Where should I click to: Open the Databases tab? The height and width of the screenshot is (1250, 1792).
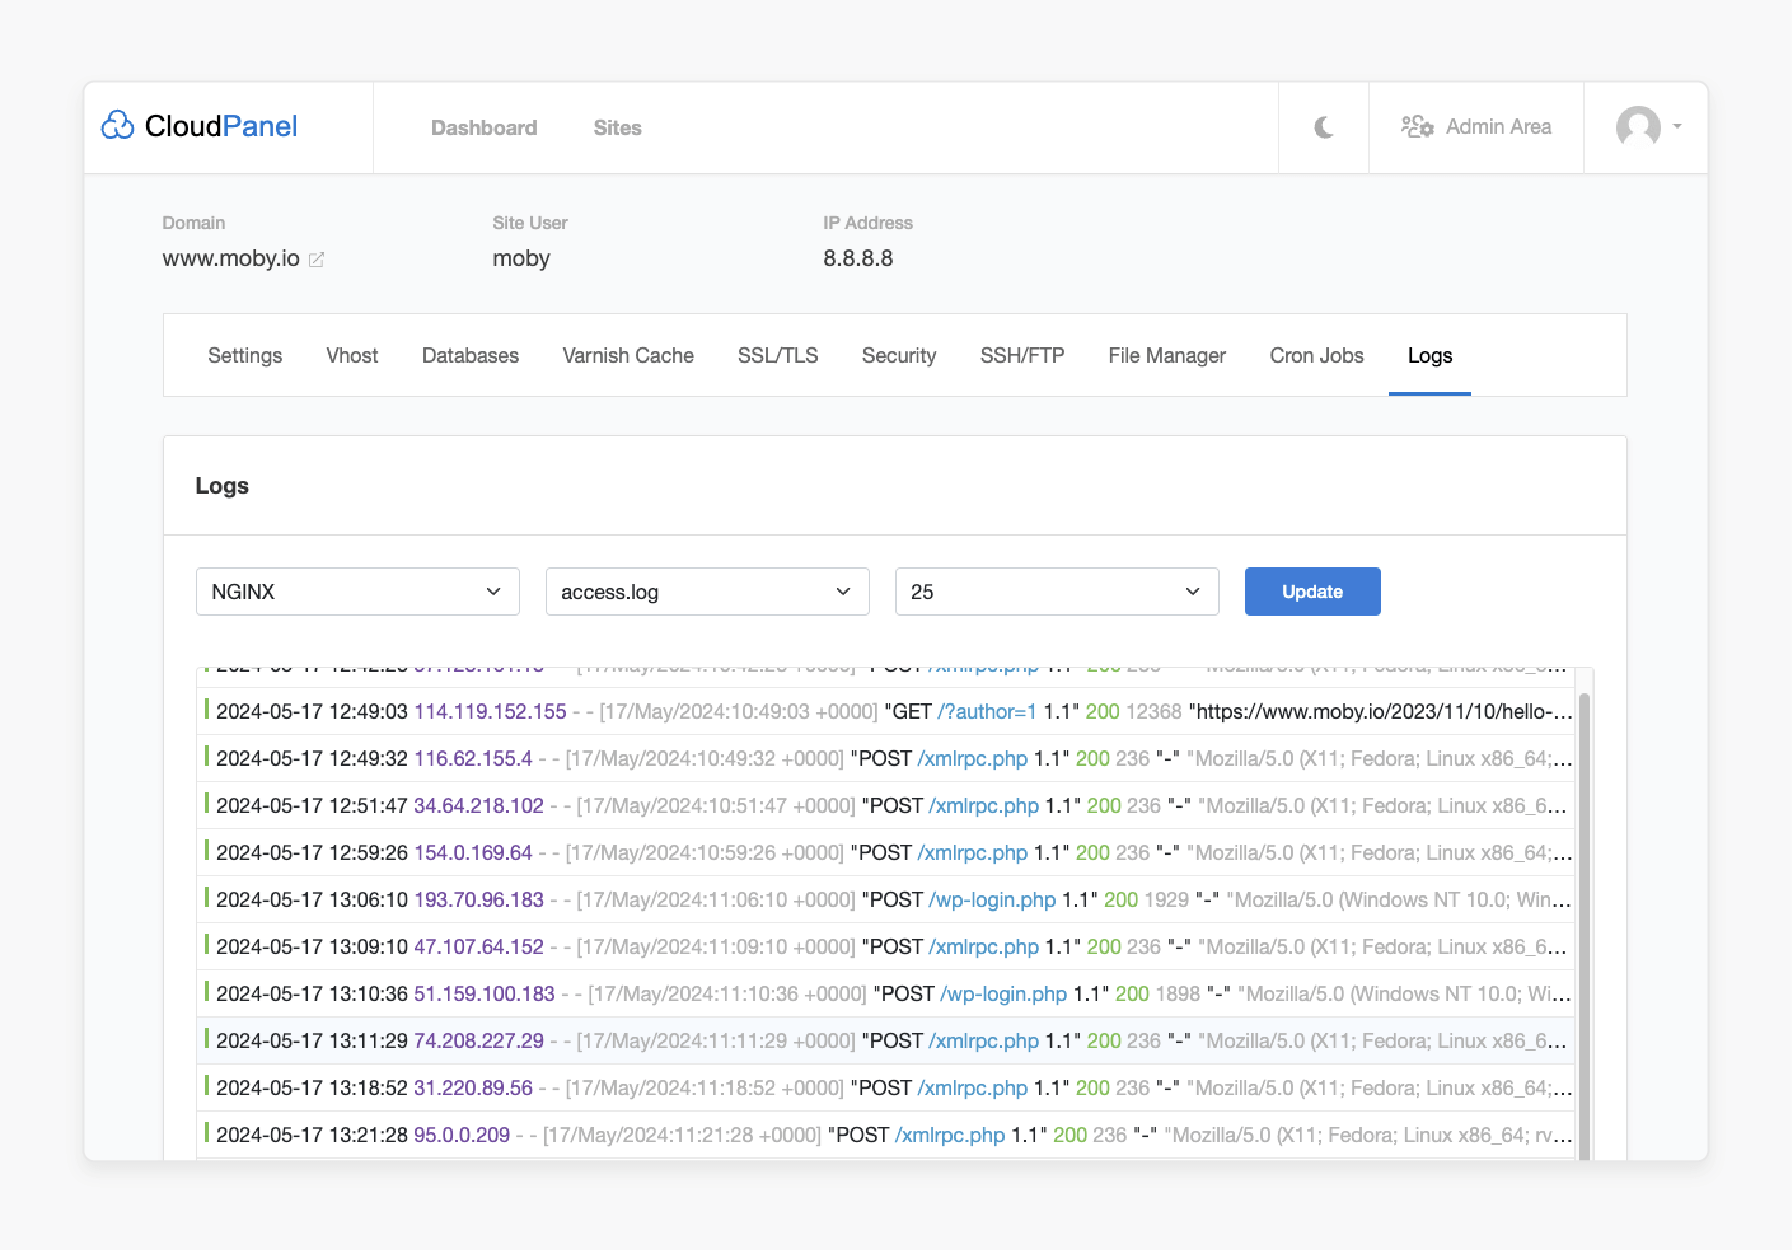[x=470, y=356]
